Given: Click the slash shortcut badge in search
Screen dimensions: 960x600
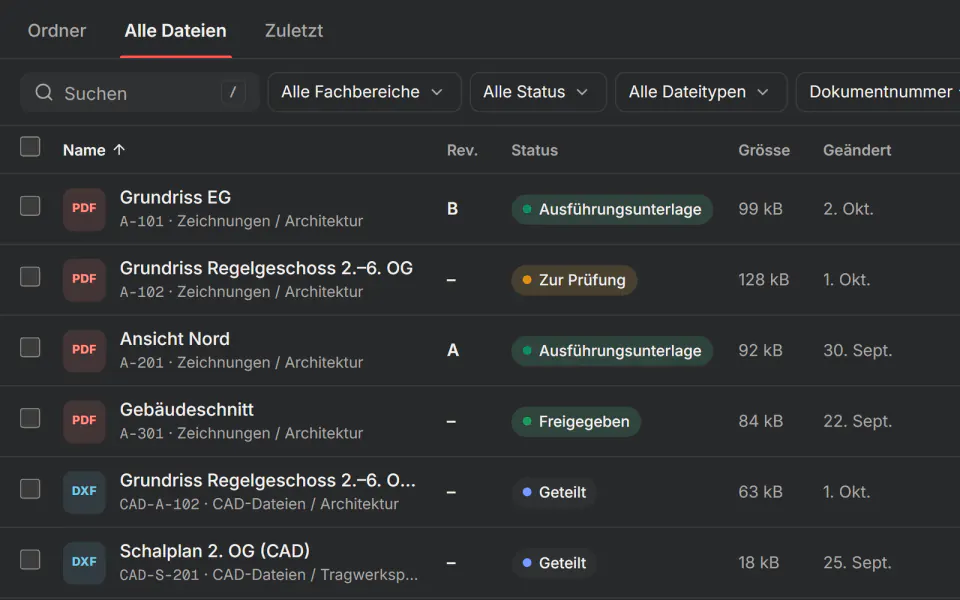Looking at the screenshot, I should pos(233,92).
